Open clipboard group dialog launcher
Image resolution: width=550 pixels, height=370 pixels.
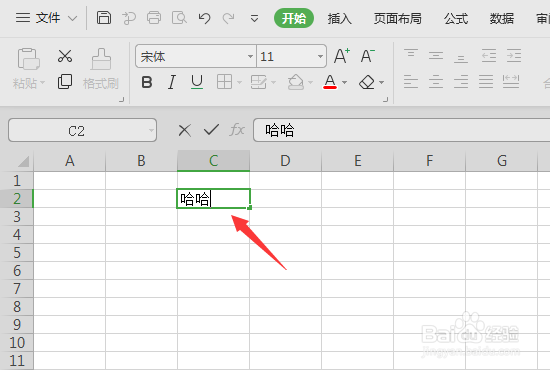click(x=121, y=100)
